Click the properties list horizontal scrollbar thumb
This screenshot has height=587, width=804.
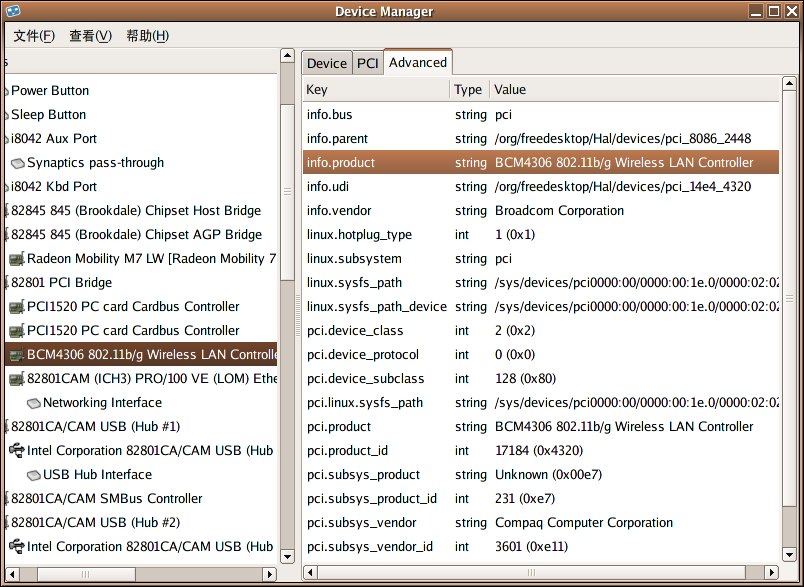531,572
